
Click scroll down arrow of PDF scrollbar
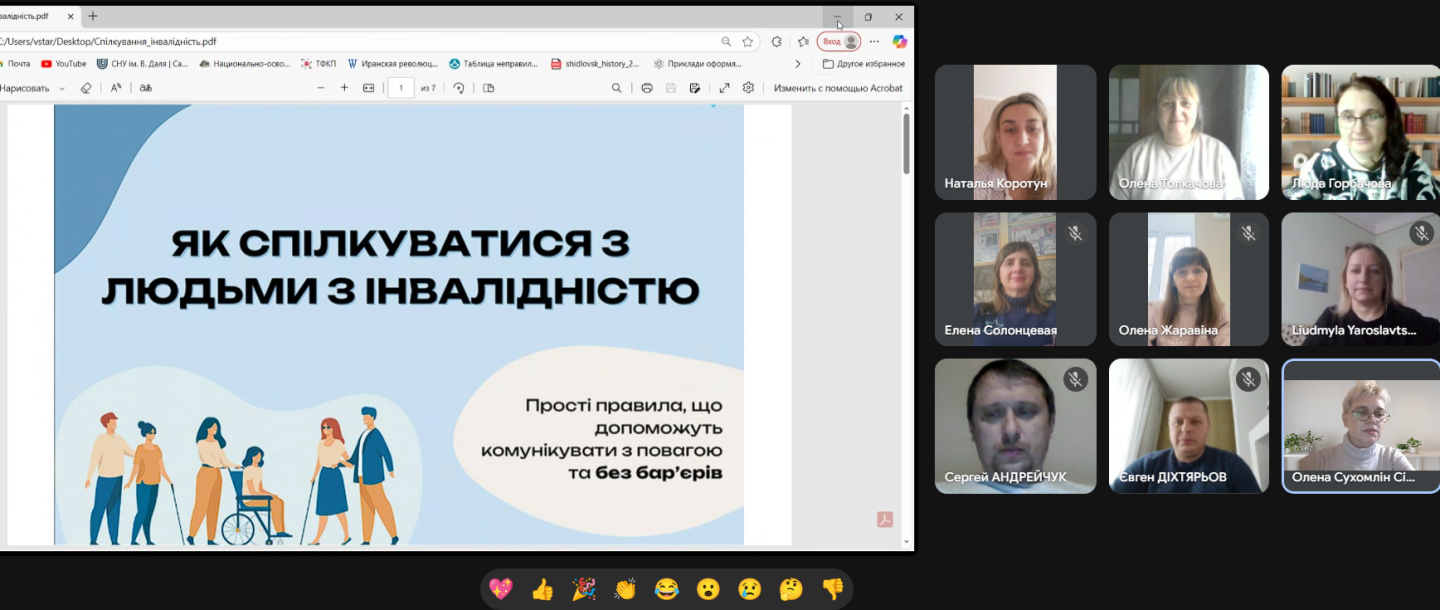point(907,542)
